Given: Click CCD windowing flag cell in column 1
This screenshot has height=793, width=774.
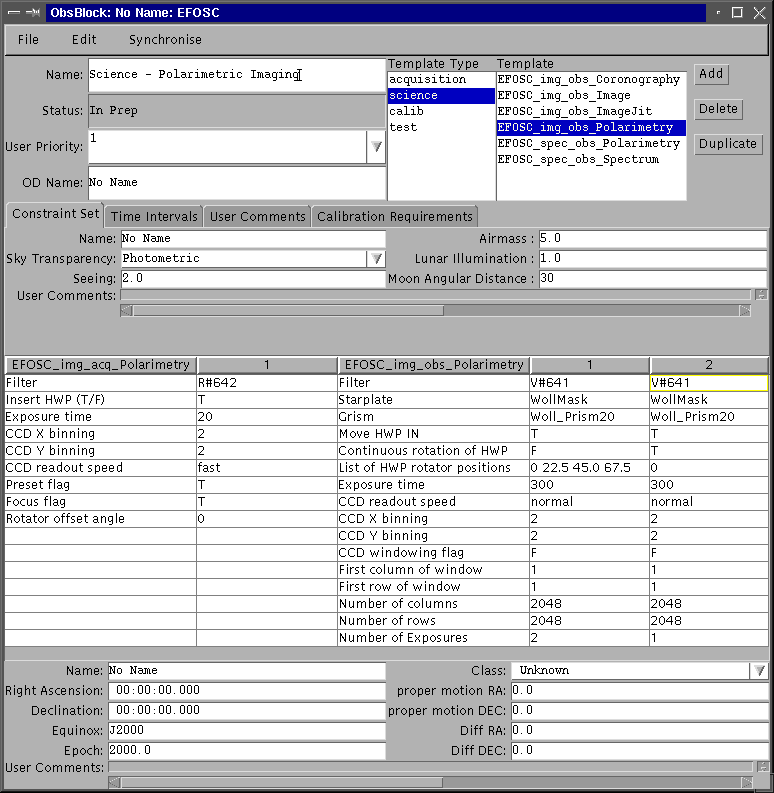Looking at the screenshot, I should point(589,553).
